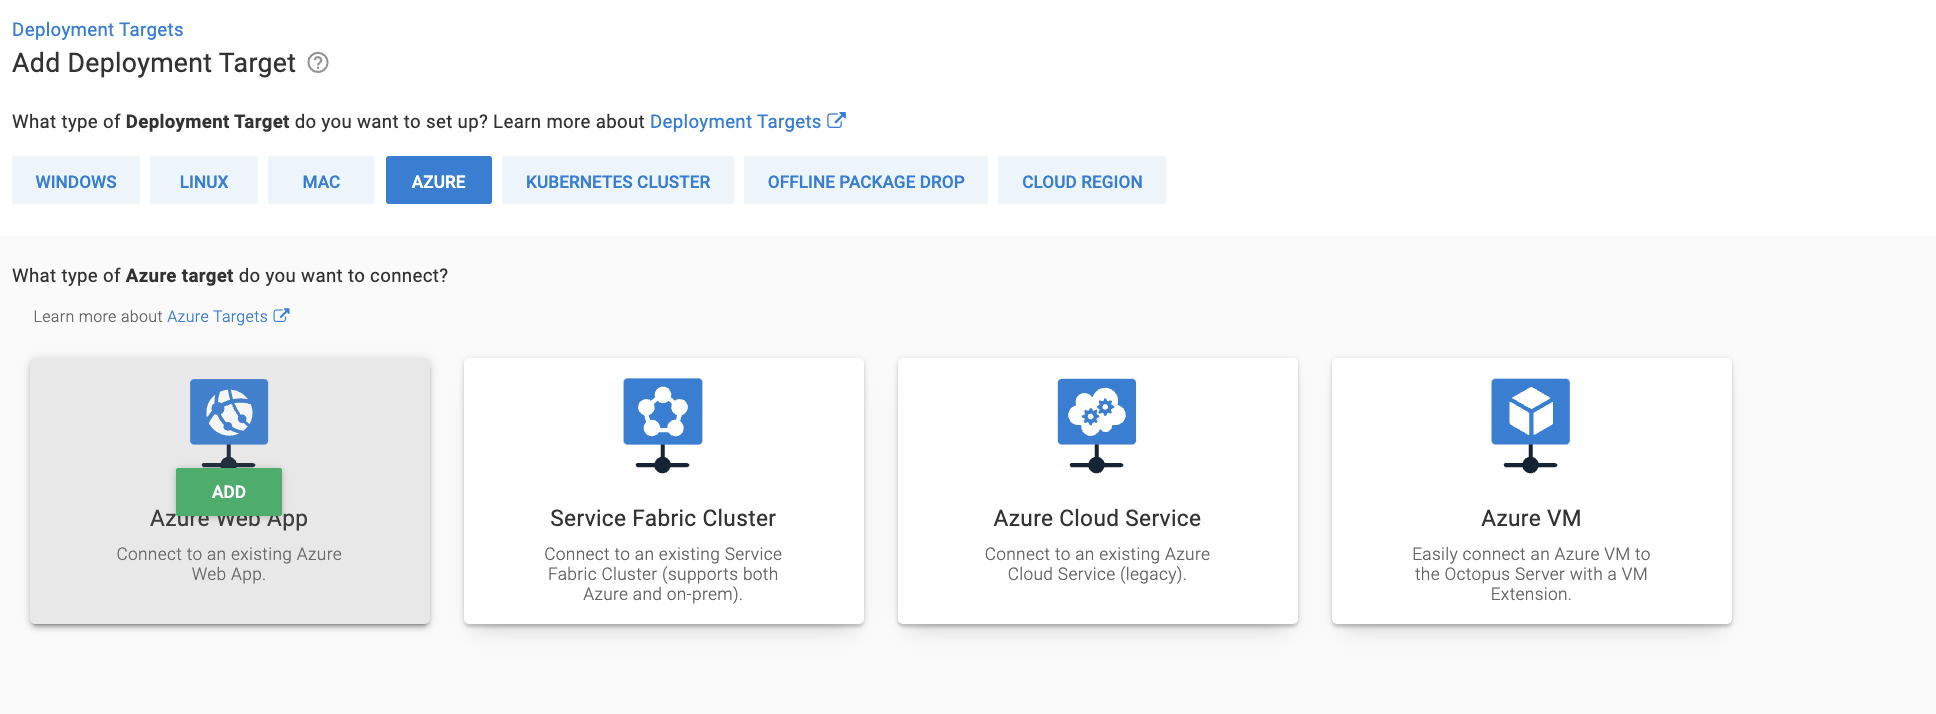Open Deployment Targets documentation link in question text
This screenshot has height=714, width=1936.
[735, 122]
